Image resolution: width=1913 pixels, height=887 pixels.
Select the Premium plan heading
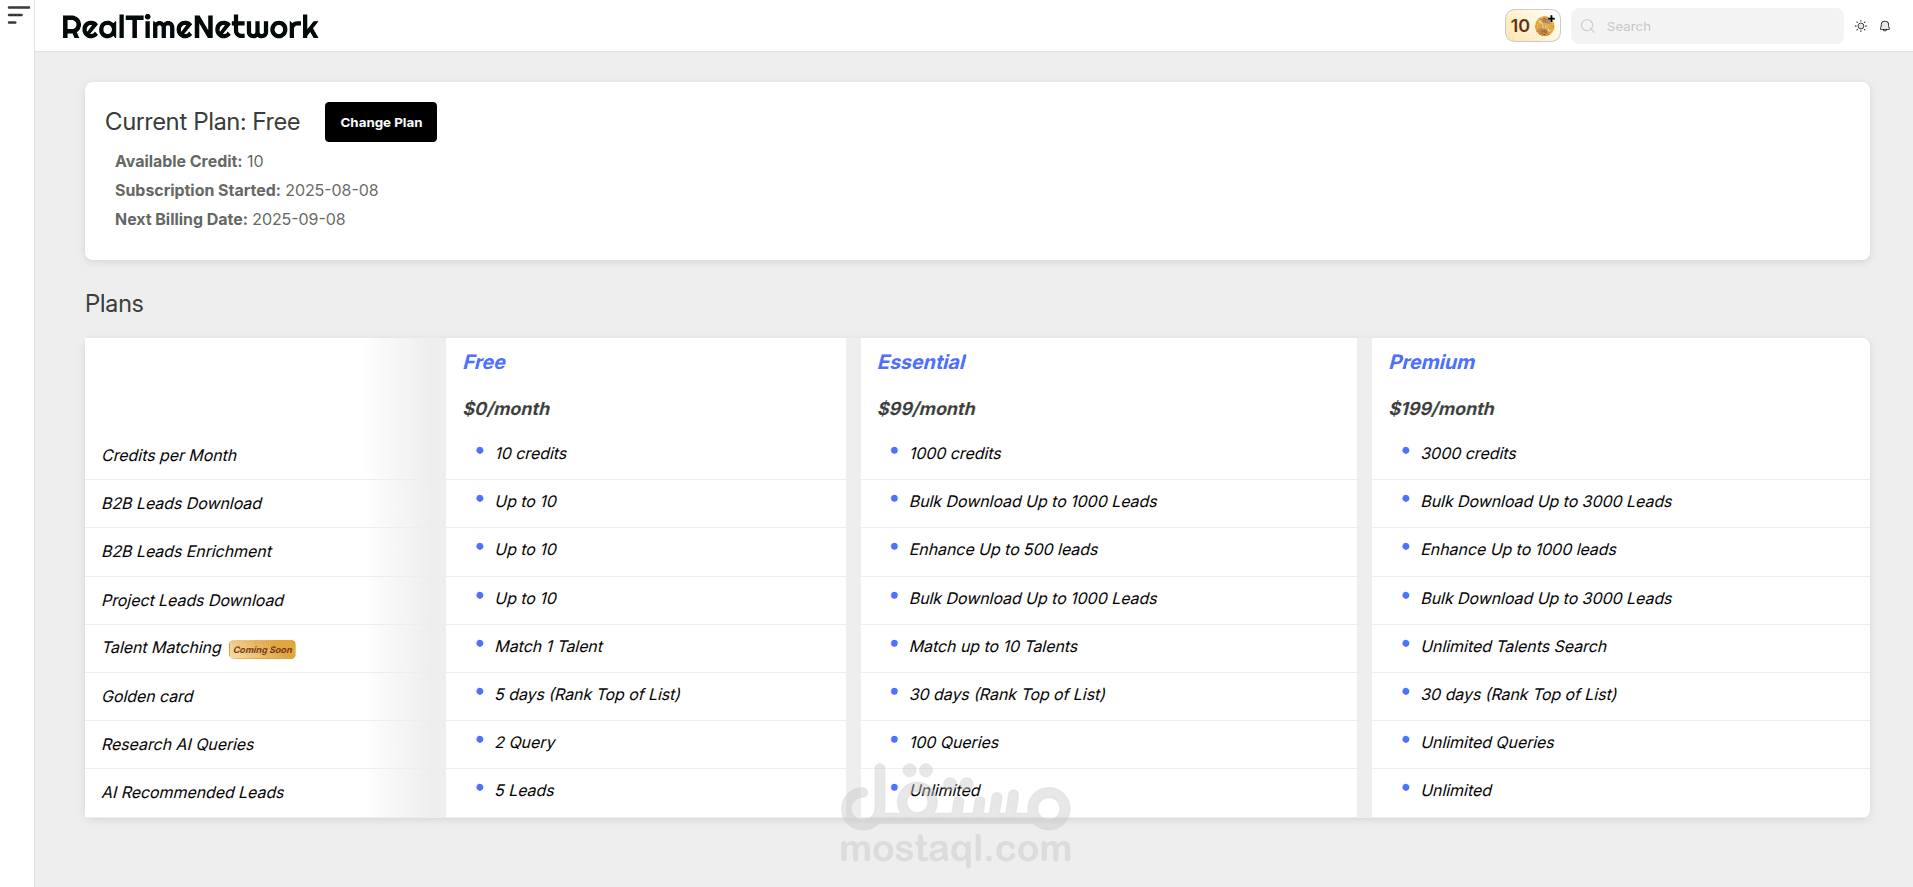click(x=1431, y=362)
